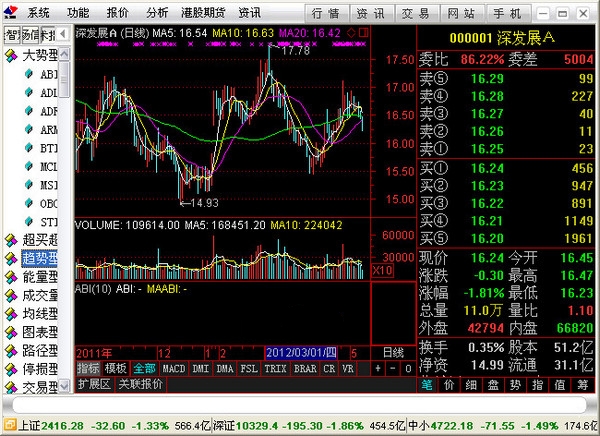Screen dimensions: 600x436
Task: Click the 关联报价 button
Action: click(x=140, y=384)
